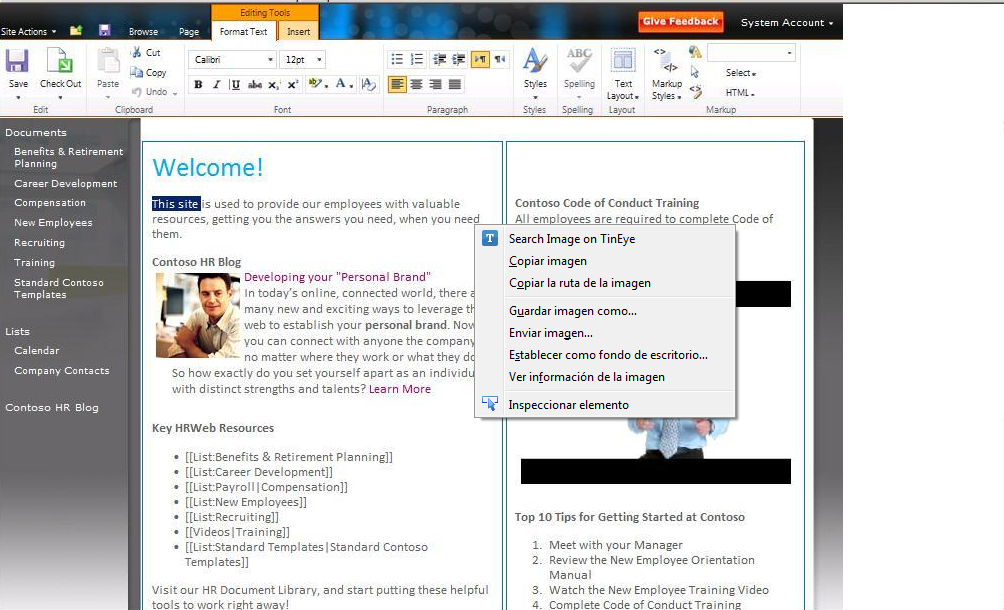Click the Cut scissors icon
The width and height of the screenshot is (1004, 610).
(x=136, y=52)
